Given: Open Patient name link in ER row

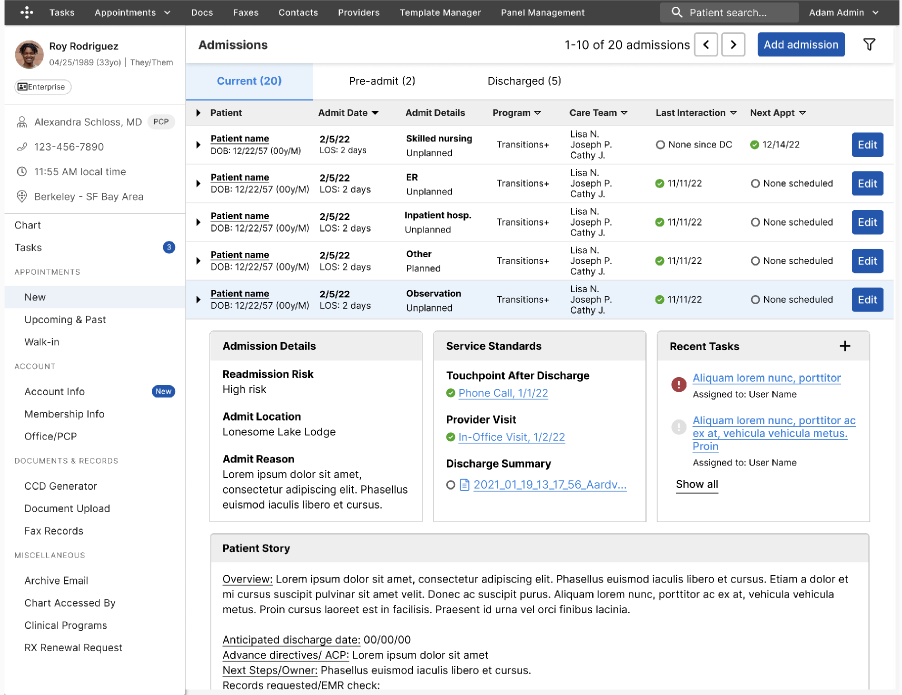Looking at the screenshot, I should pyautogui.click(x=239, y=177).
